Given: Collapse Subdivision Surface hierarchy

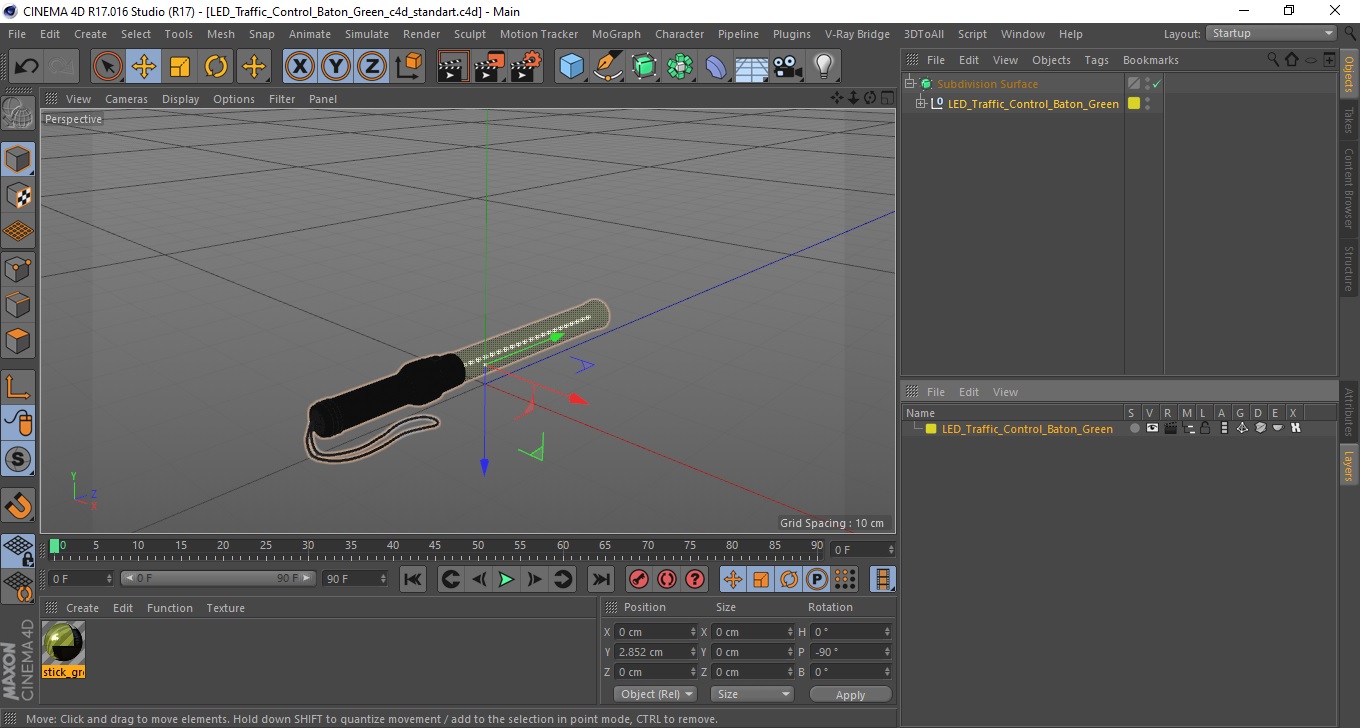Looking at the screenshot, I should [909, 84].
